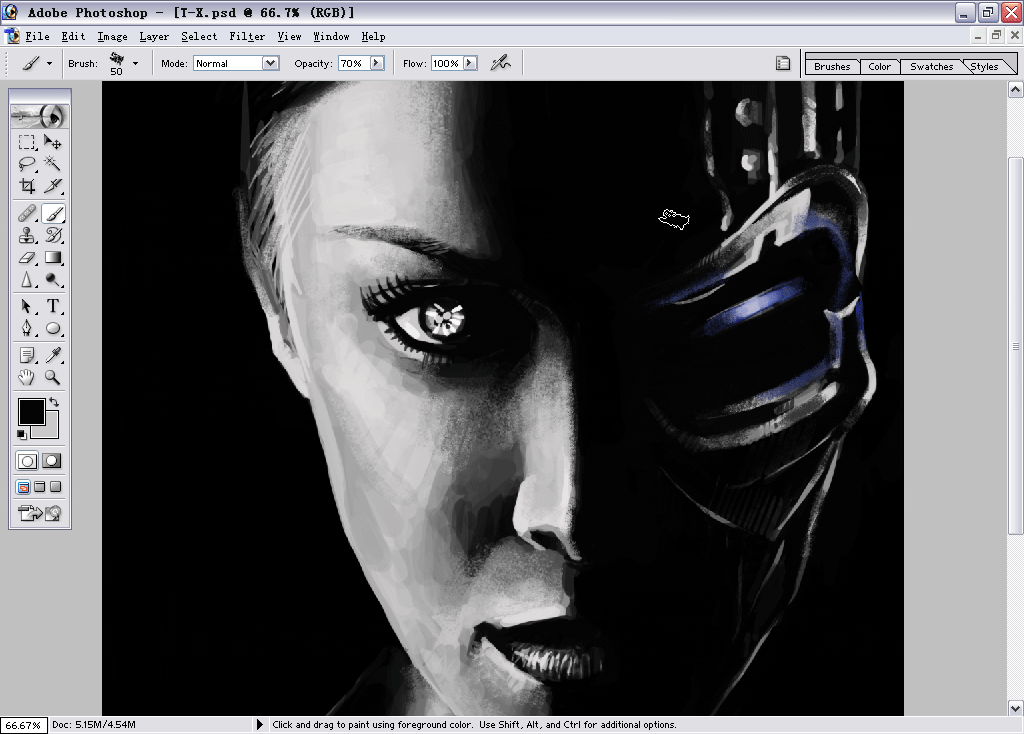Select the Healing Brush tool

27,214
